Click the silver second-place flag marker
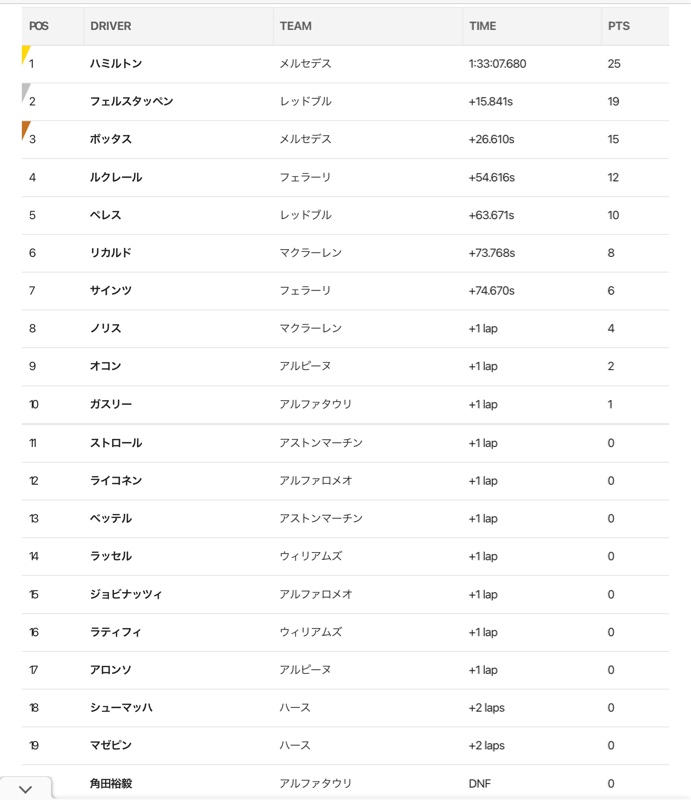This screenshot has width=691, height=800. click(26, 92)
